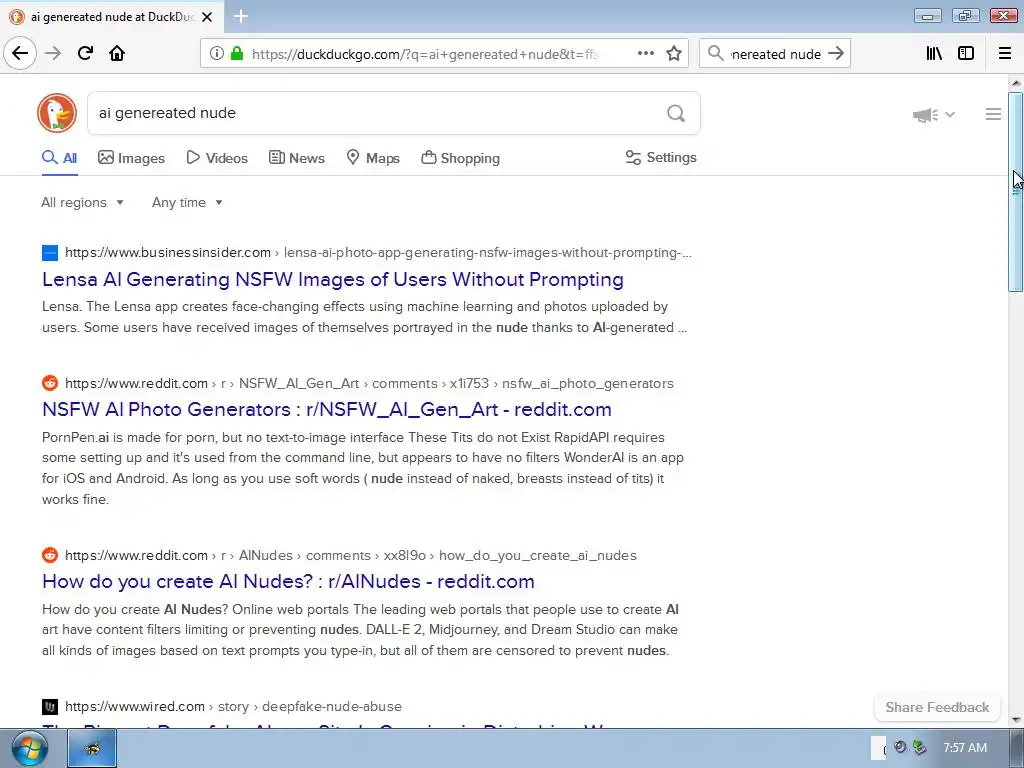Click the taskbar clock showing 7:57 AM

tap(965, 748)
